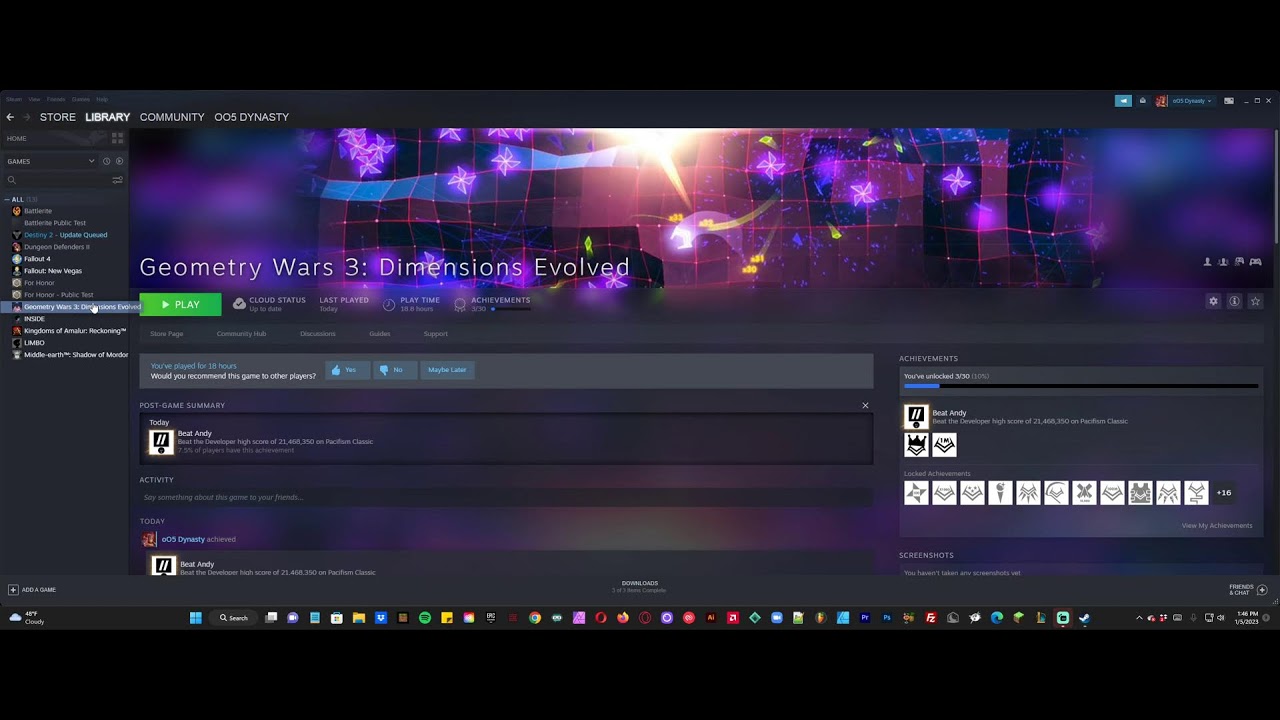The image size is (1280, 720).
Task: Open the inbox notifications envelope icon
Action: tap(1142, 101)
